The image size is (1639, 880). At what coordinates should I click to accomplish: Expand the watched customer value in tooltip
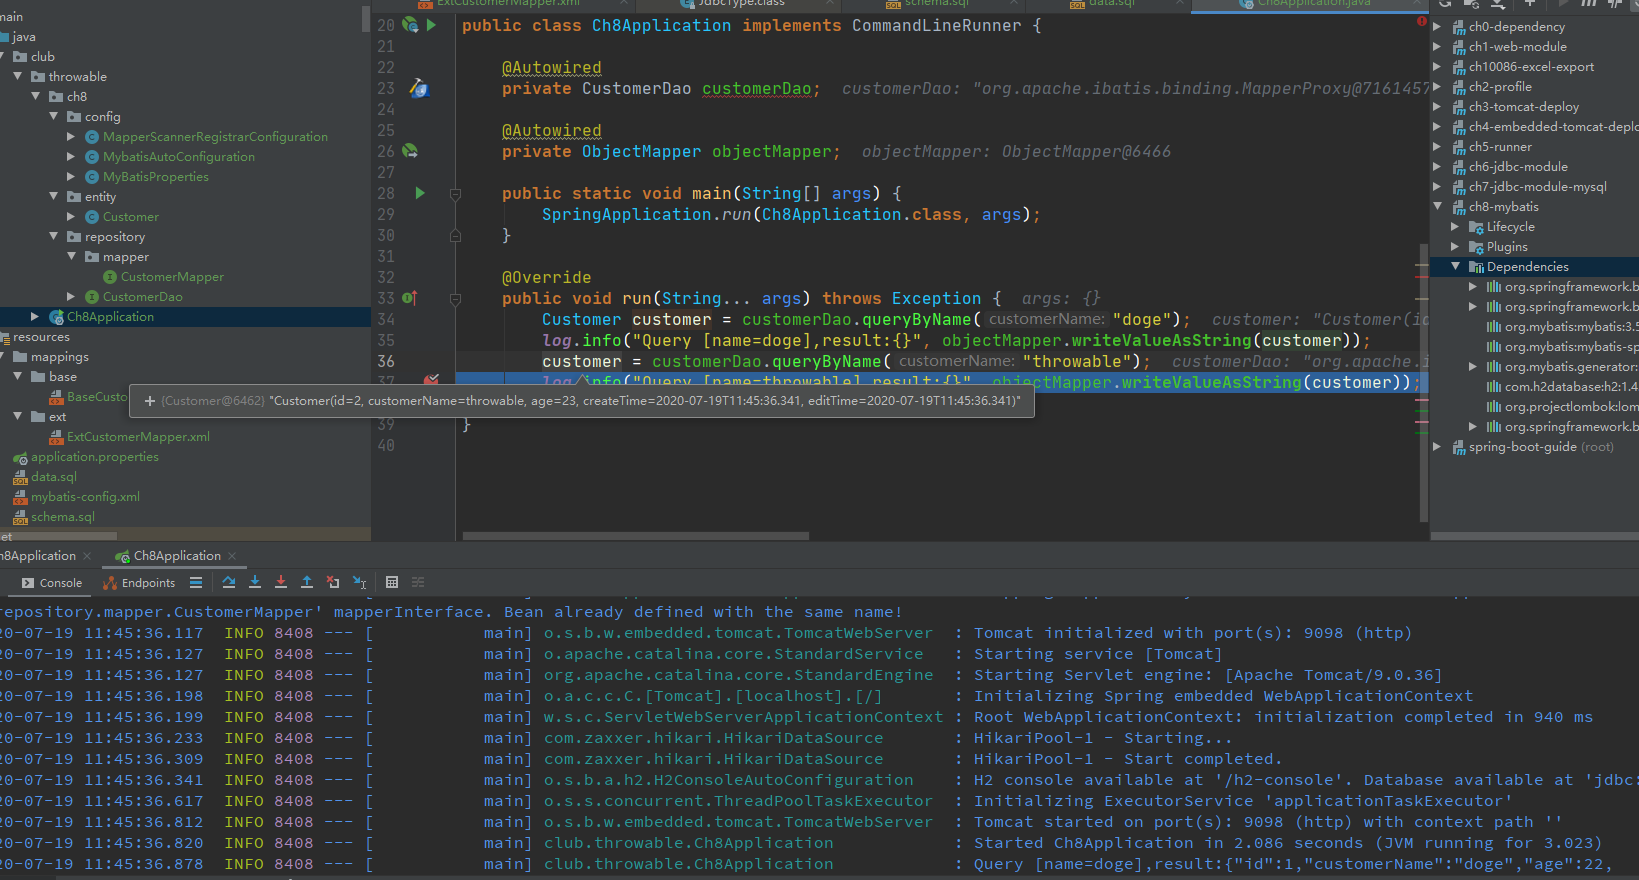(x=150, y=401)
